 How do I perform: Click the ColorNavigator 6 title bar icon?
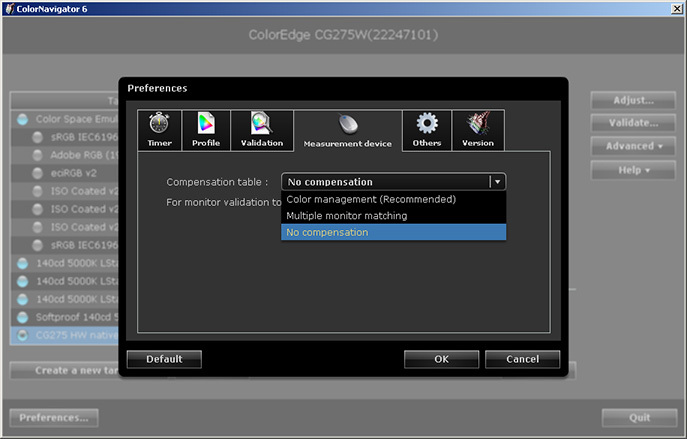9,9
